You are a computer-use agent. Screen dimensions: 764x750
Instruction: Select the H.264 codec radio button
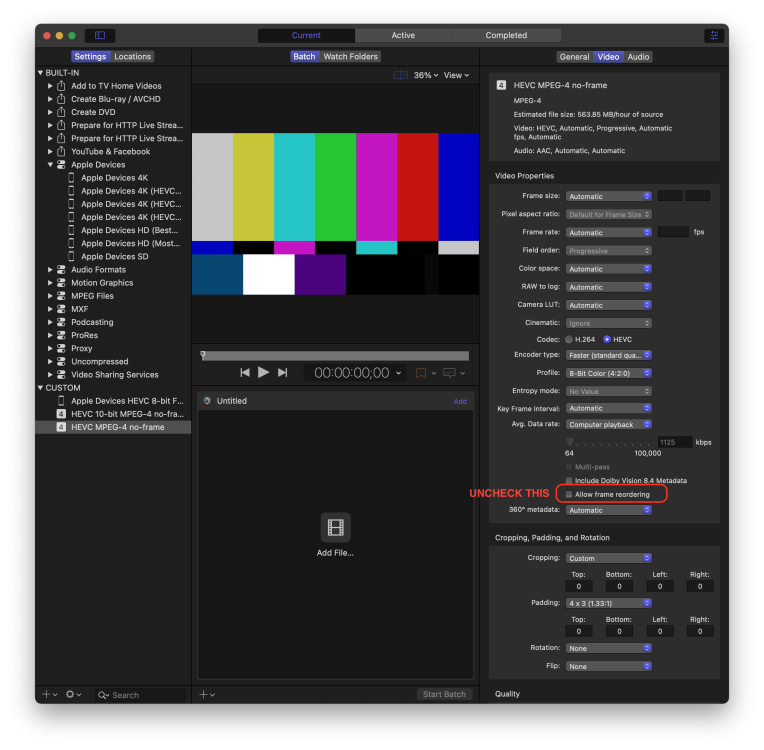coord(569,339)
